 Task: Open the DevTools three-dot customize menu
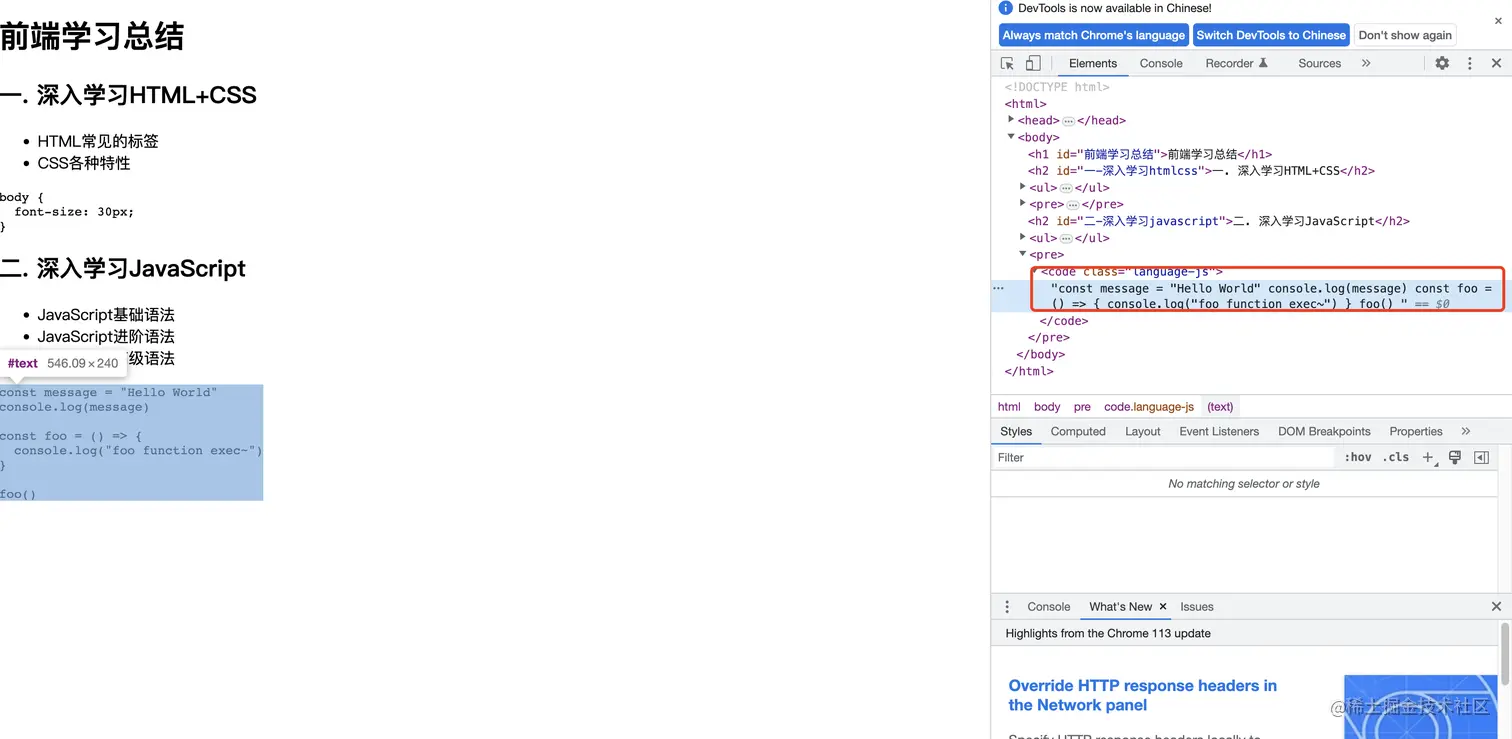1470,63
